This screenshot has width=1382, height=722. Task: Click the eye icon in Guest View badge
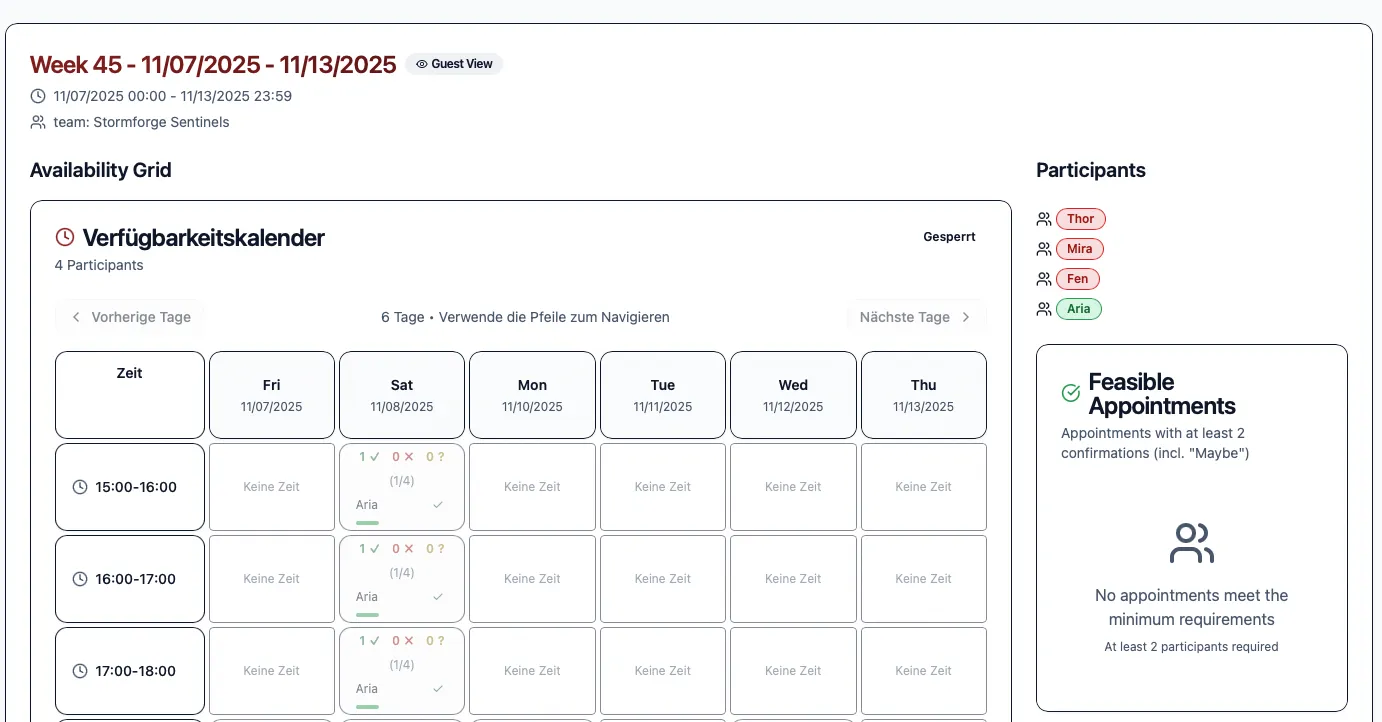click(x=422, y=64)
